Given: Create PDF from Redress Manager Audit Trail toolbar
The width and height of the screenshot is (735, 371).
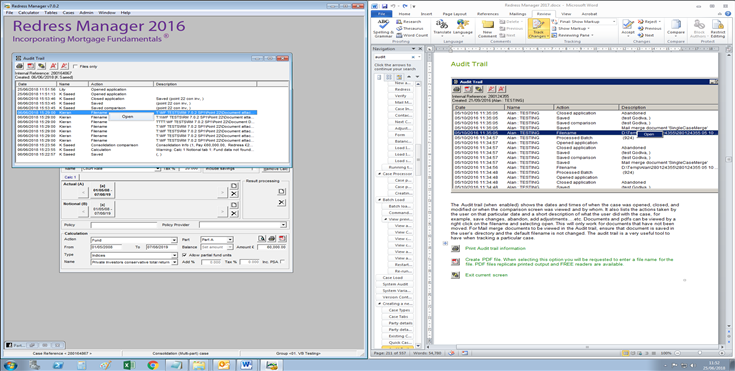Looking at the screenshot, I should (x=30, y=66).
